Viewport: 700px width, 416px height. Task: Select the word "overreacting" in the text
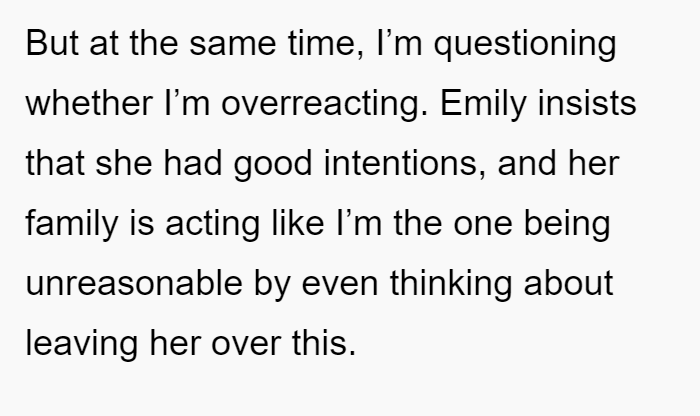325,106
